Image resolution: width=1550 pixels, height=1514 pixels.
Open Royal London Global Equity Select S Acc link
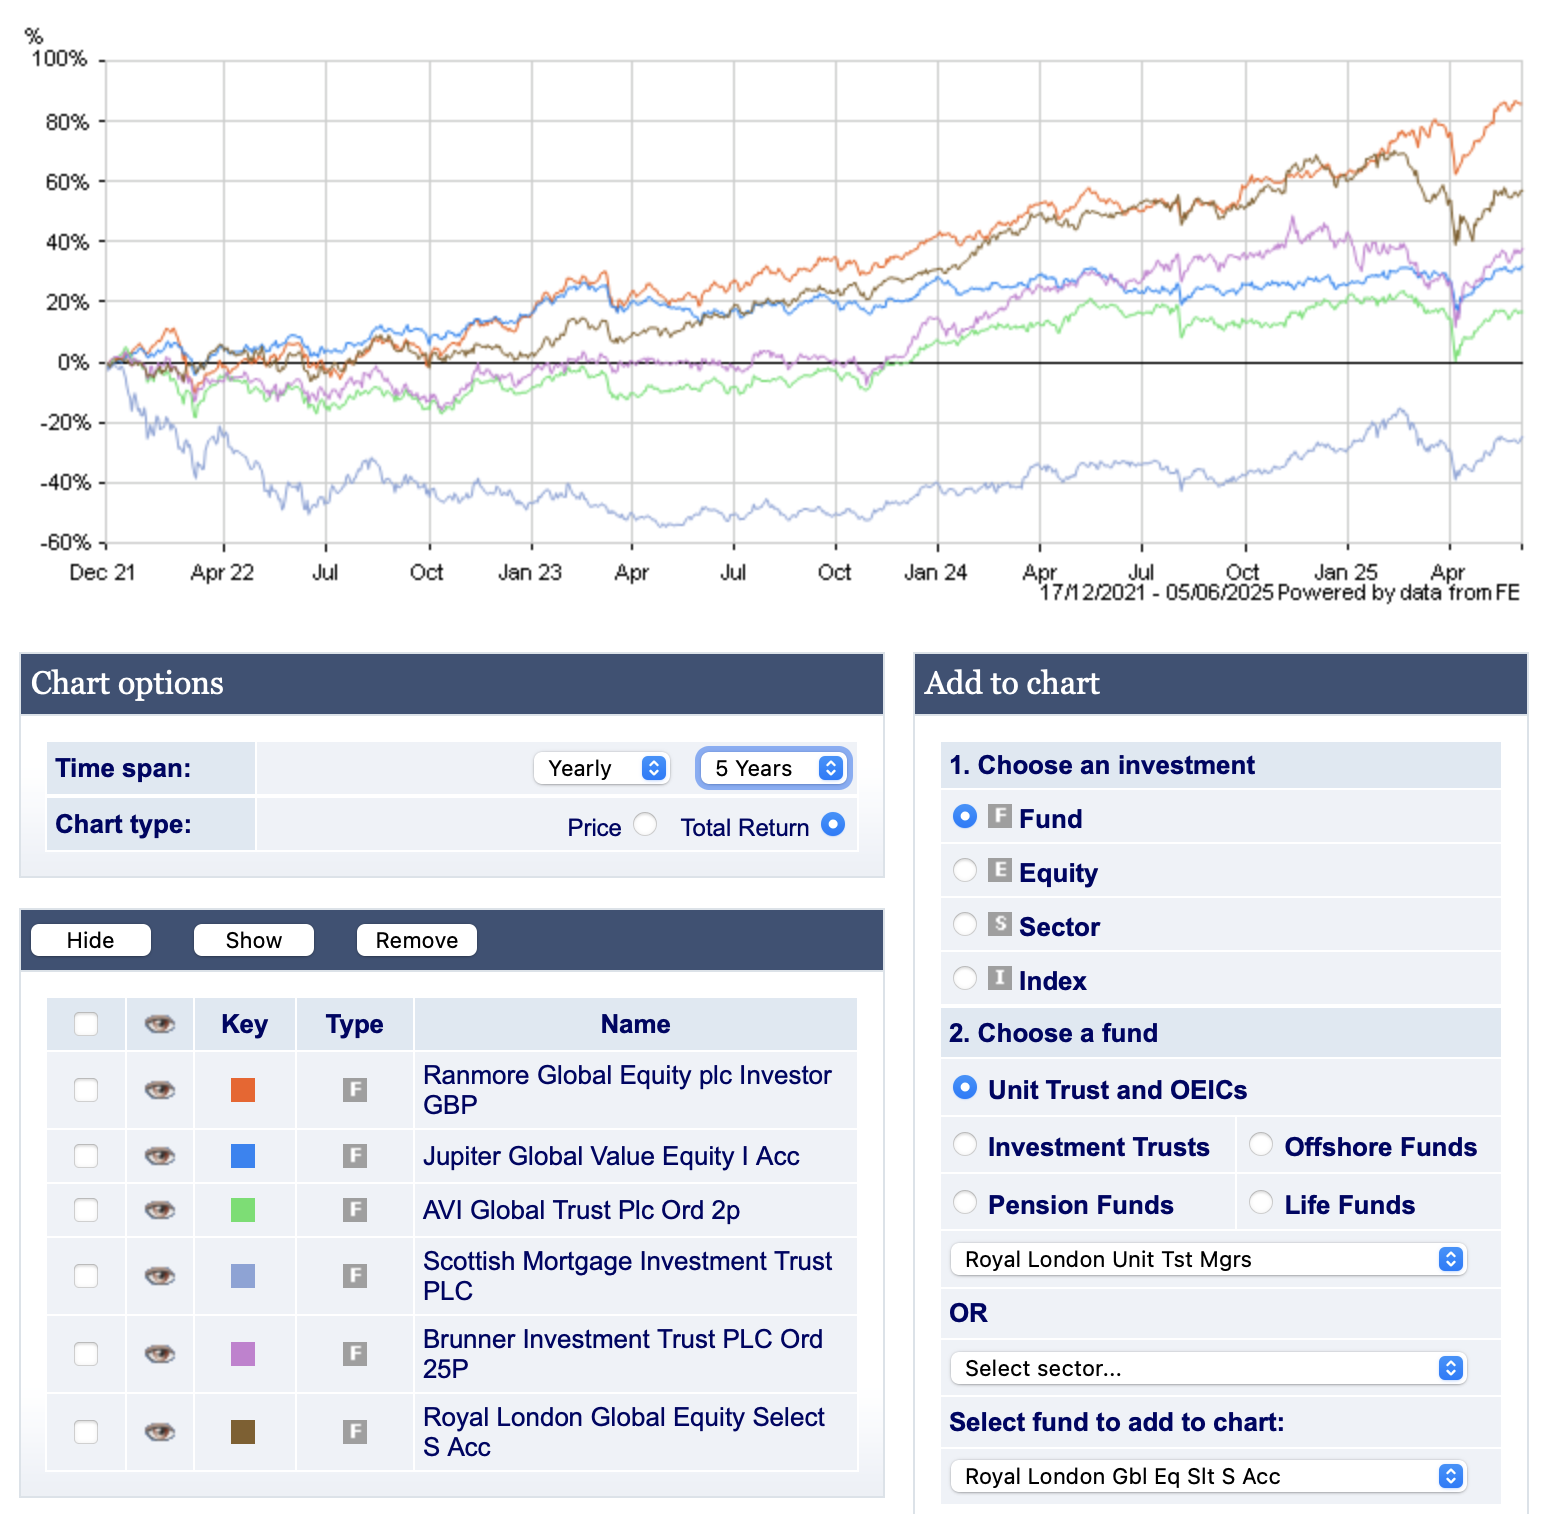pyautogui.click(x=624, y=1432)
